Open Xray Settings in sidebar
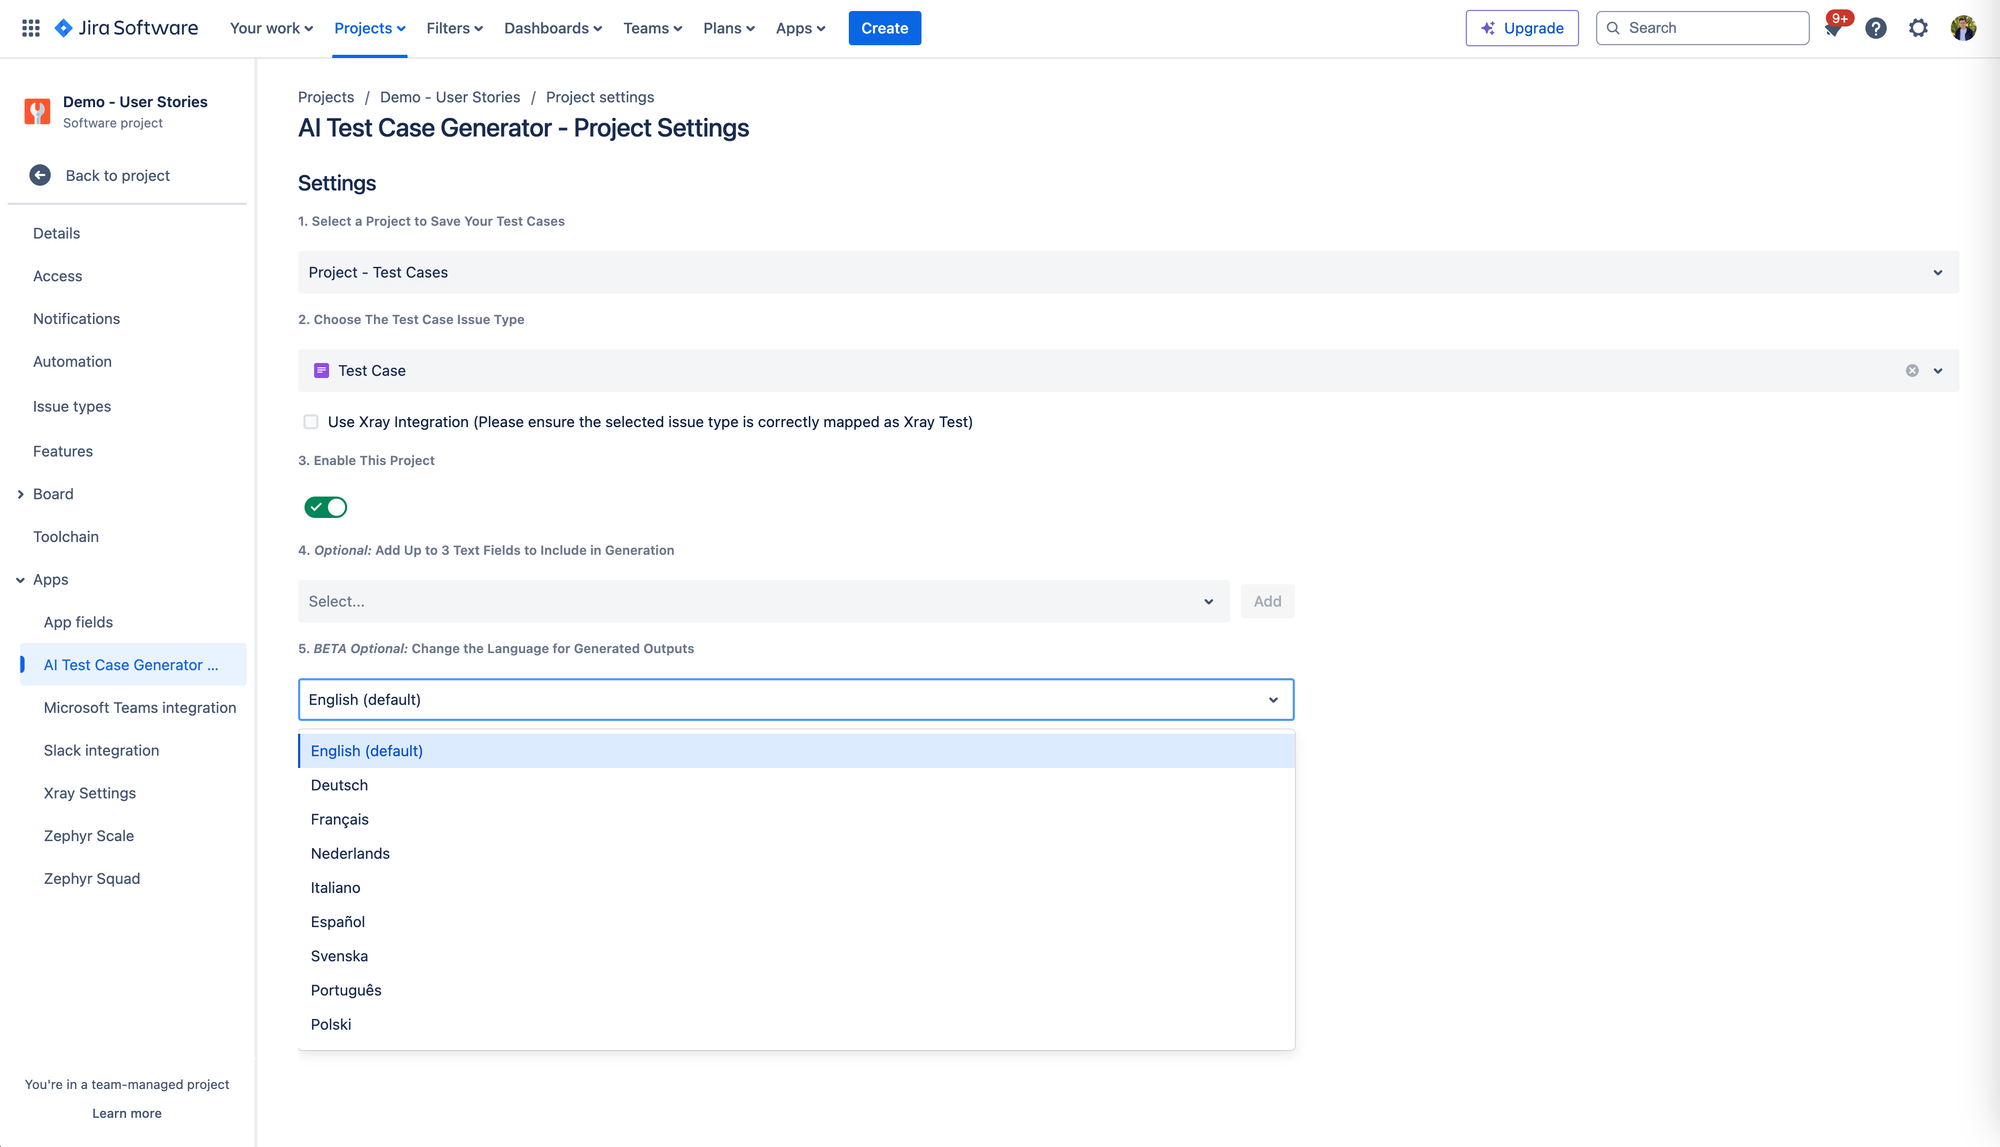 point(90,793)
